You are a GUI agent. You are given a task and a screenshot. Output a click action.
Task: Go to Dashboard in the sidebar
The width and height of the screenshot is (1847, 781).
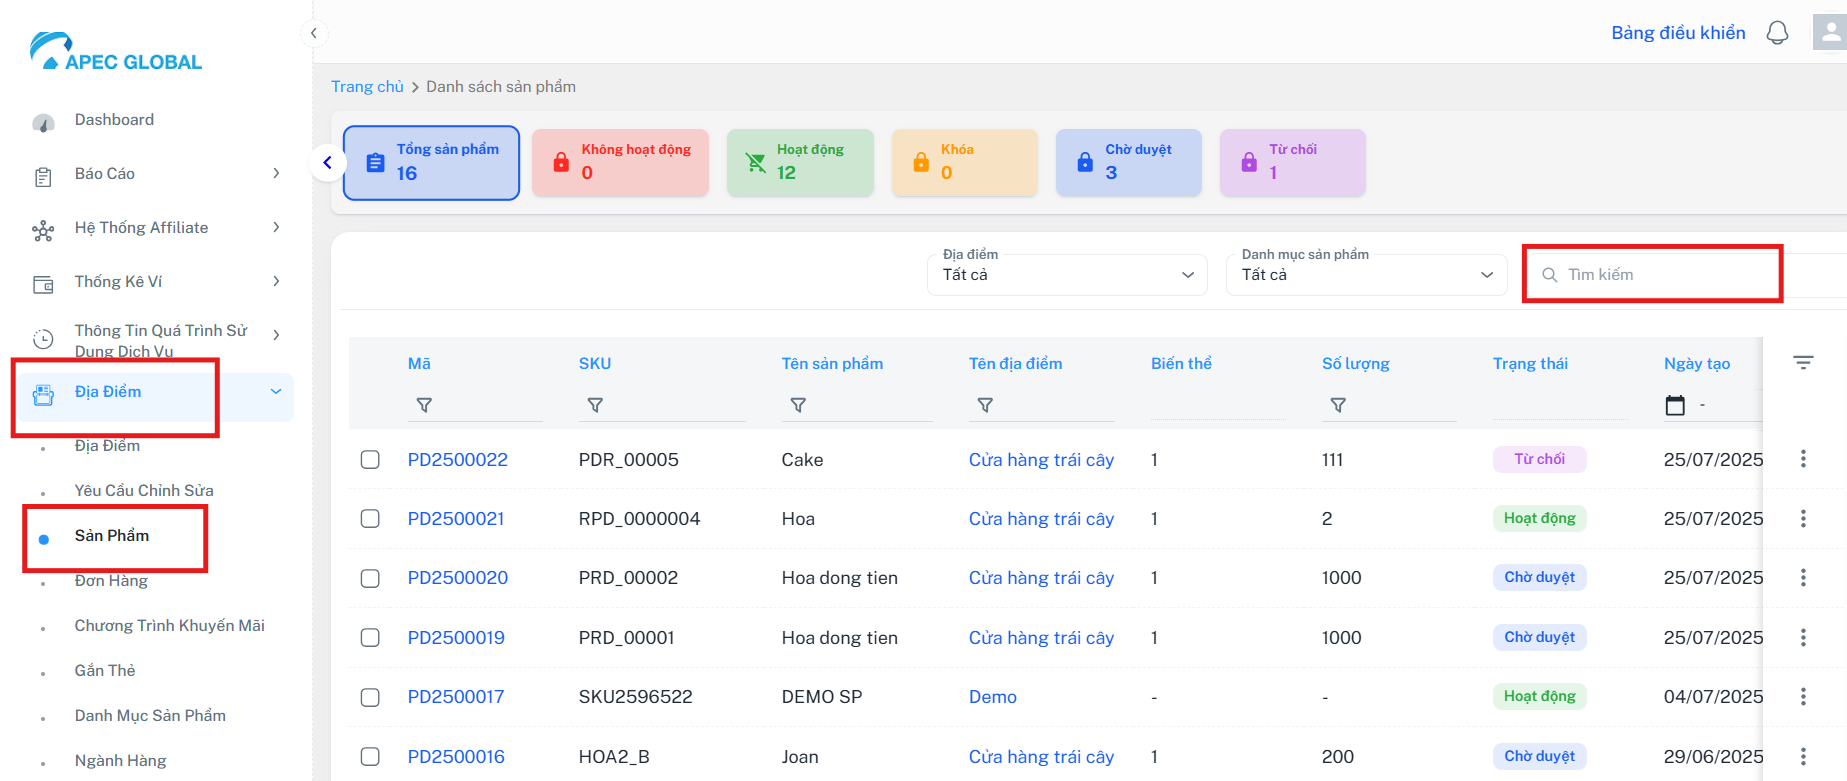pyautogui.click(x=114, y=120)
